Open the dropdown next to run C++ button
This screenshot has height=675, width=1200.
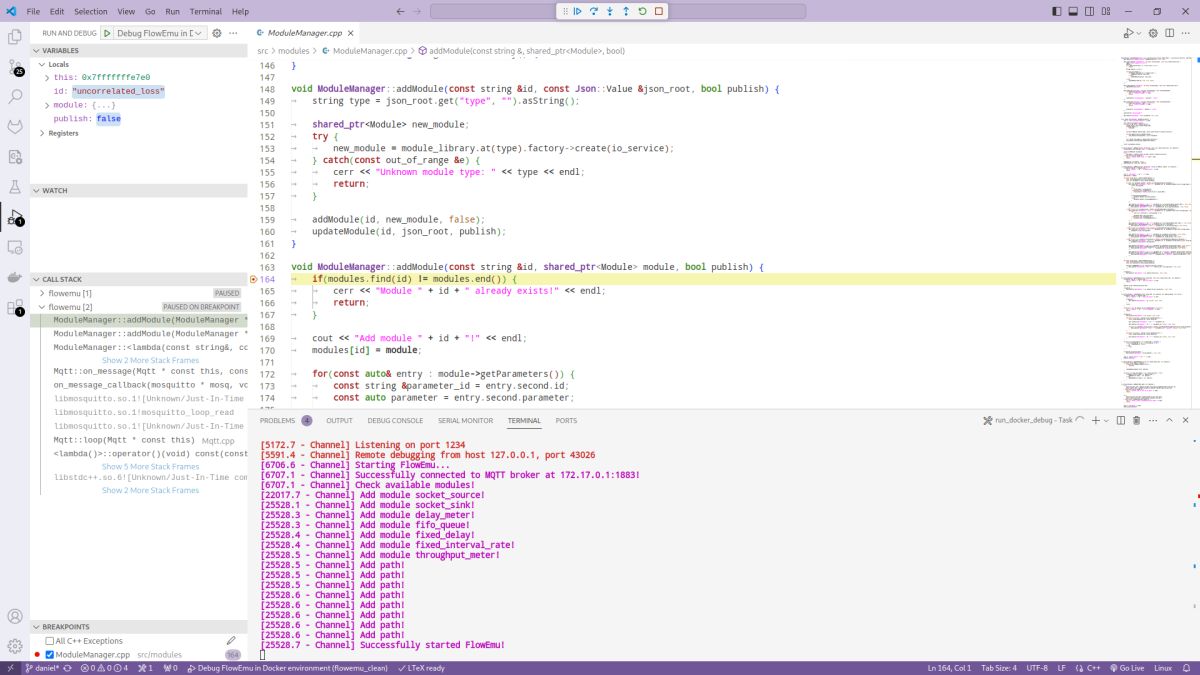pyautogui.click(x=1140, y=33)
